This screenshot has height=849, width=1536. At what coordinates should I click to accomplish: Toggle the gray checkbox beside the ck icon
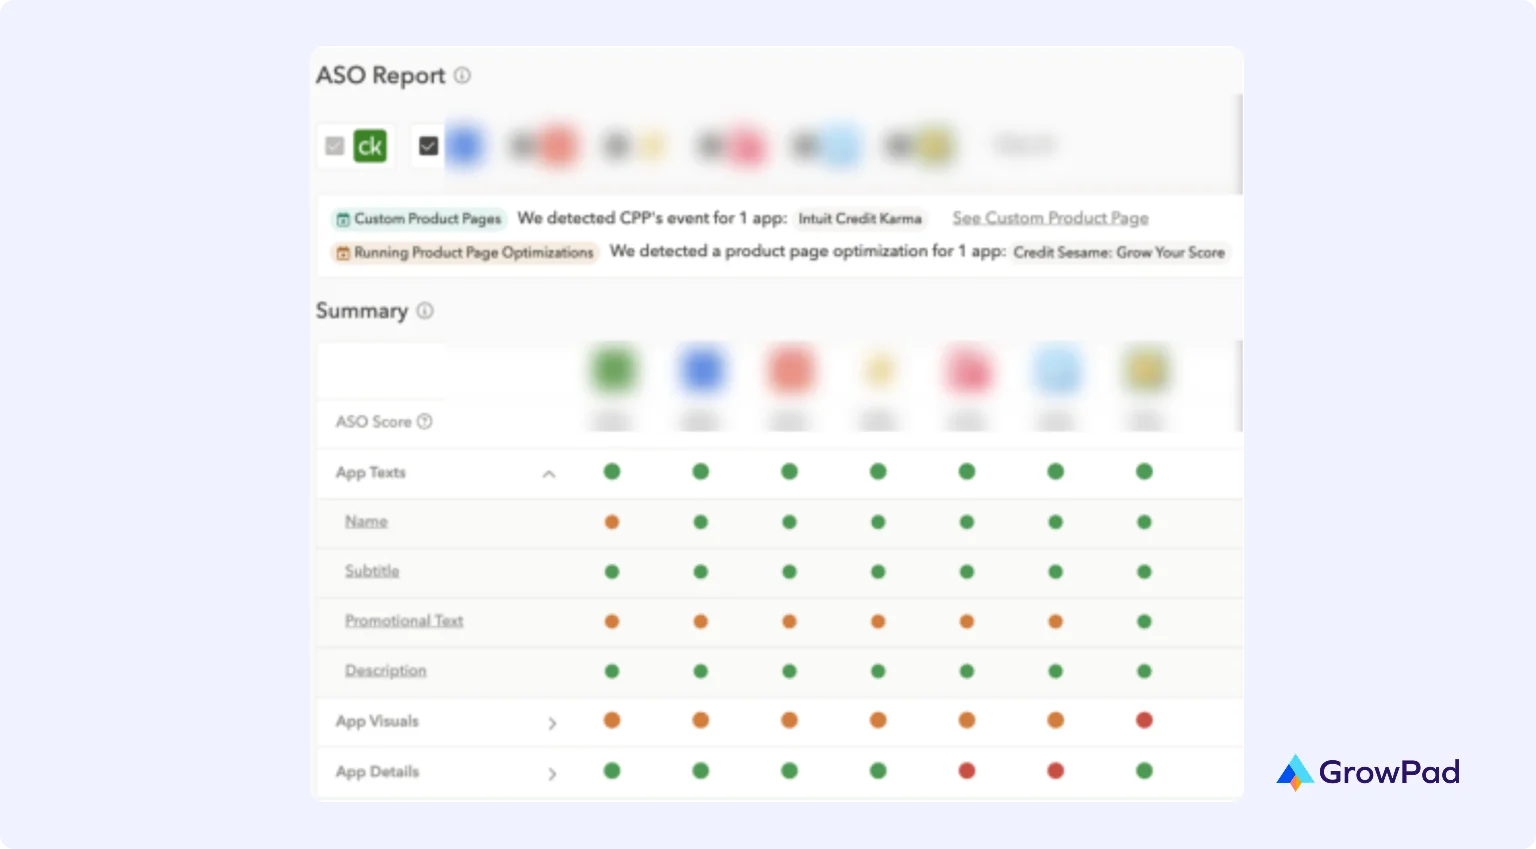[x=335, y=146]
